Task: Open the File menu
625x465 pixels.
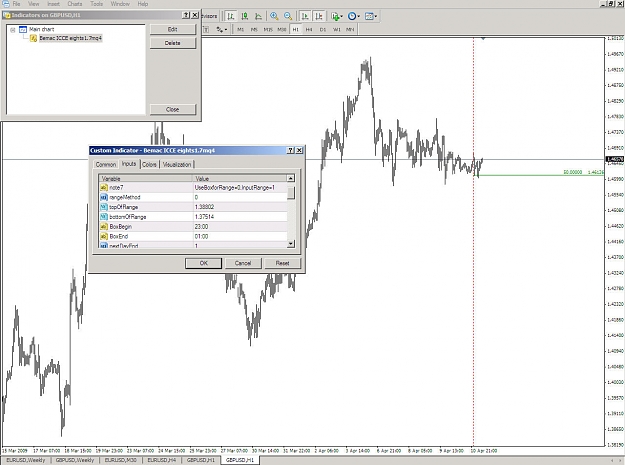Action: 16,4
